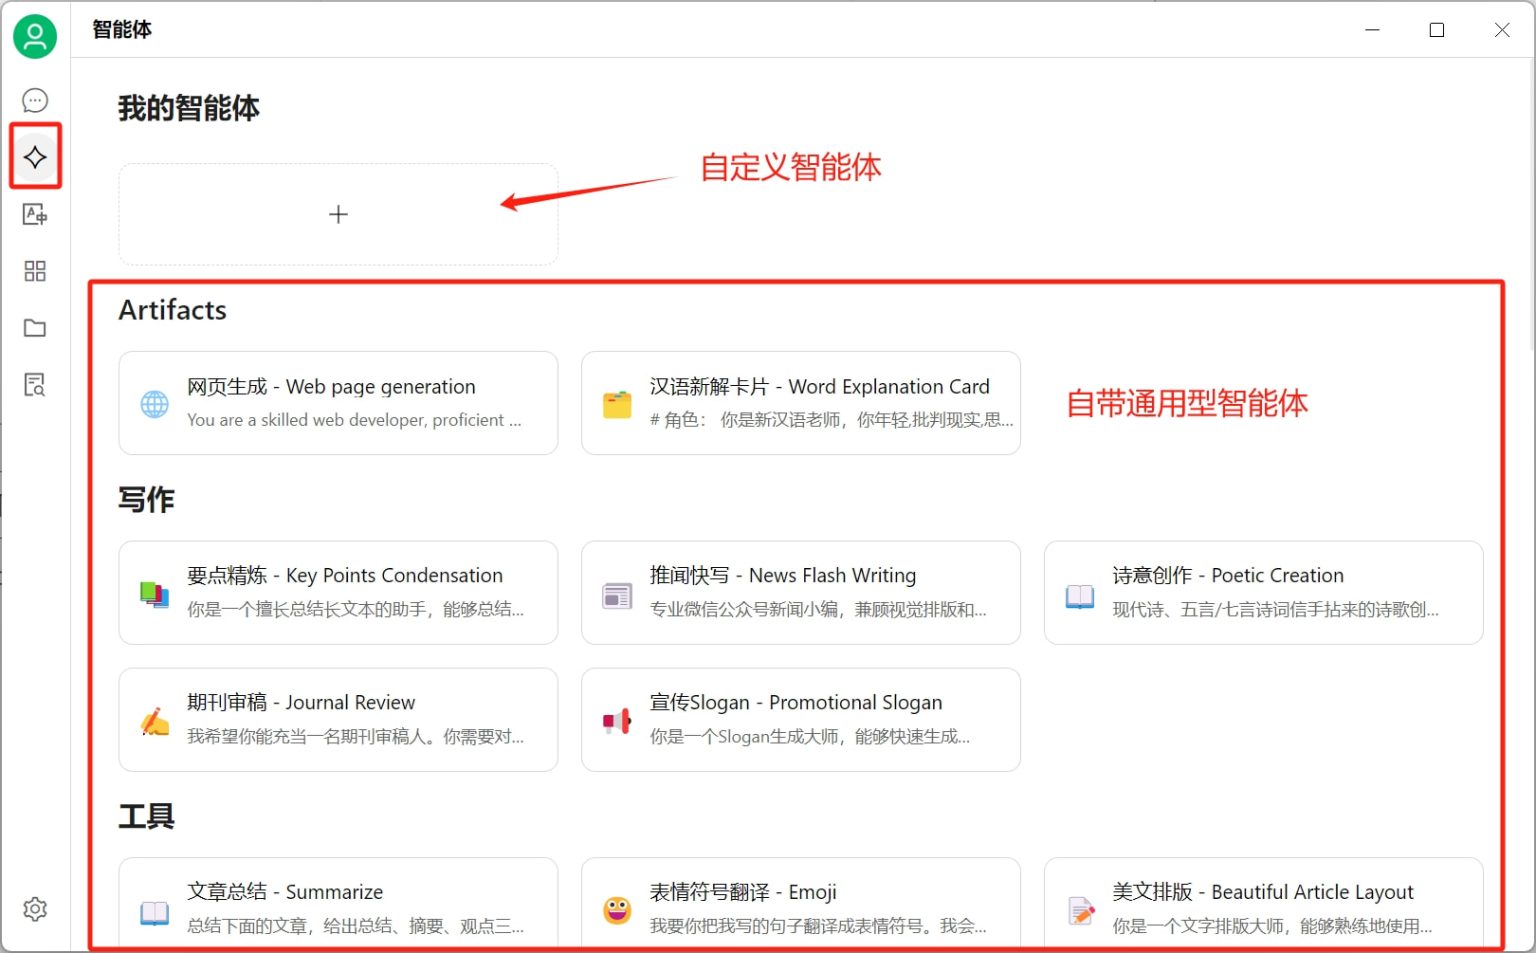This screenshot has width=1536, height=953.
Task: Open the 汉语新解卡片 Word Explanation Card agent
Action: [800, 403]
